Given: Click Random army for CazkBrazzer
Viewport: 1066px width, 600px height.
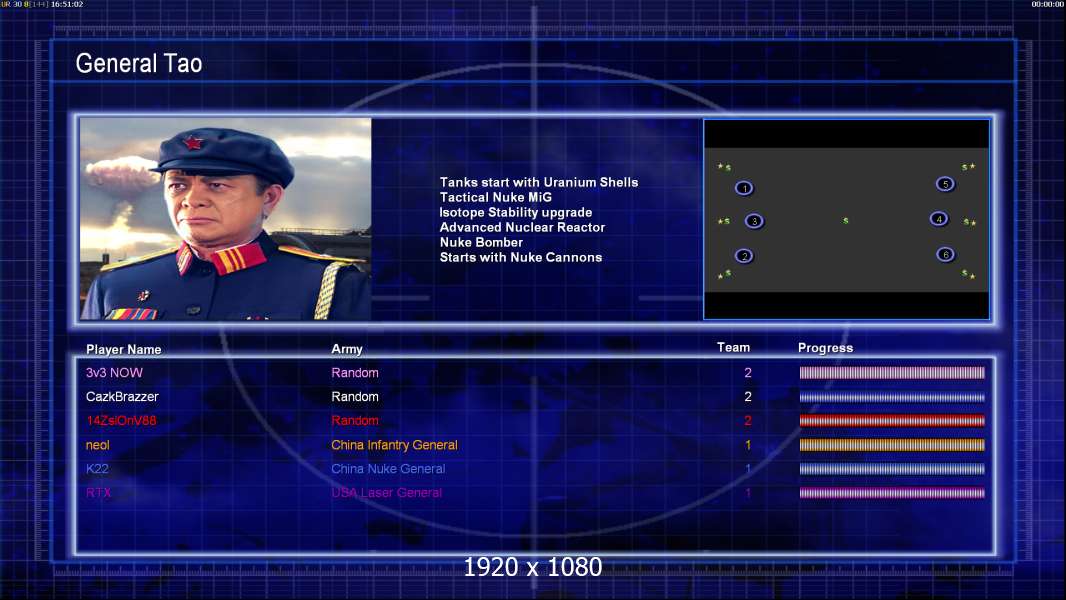Looking at the screenshot, I should [355, 396].
